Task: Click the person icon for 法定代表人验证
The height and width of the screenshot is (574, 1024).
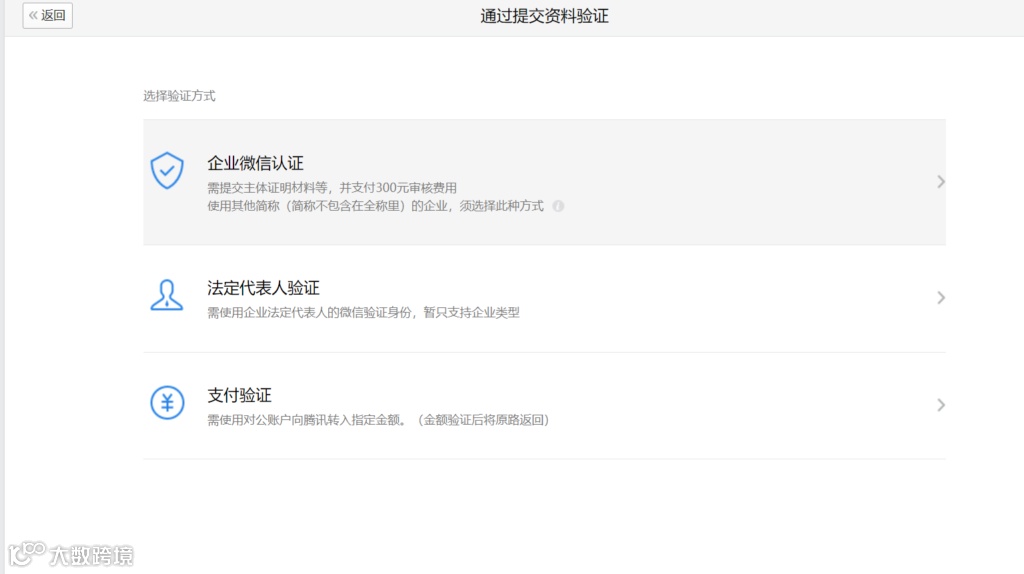Action: point(167,295)
